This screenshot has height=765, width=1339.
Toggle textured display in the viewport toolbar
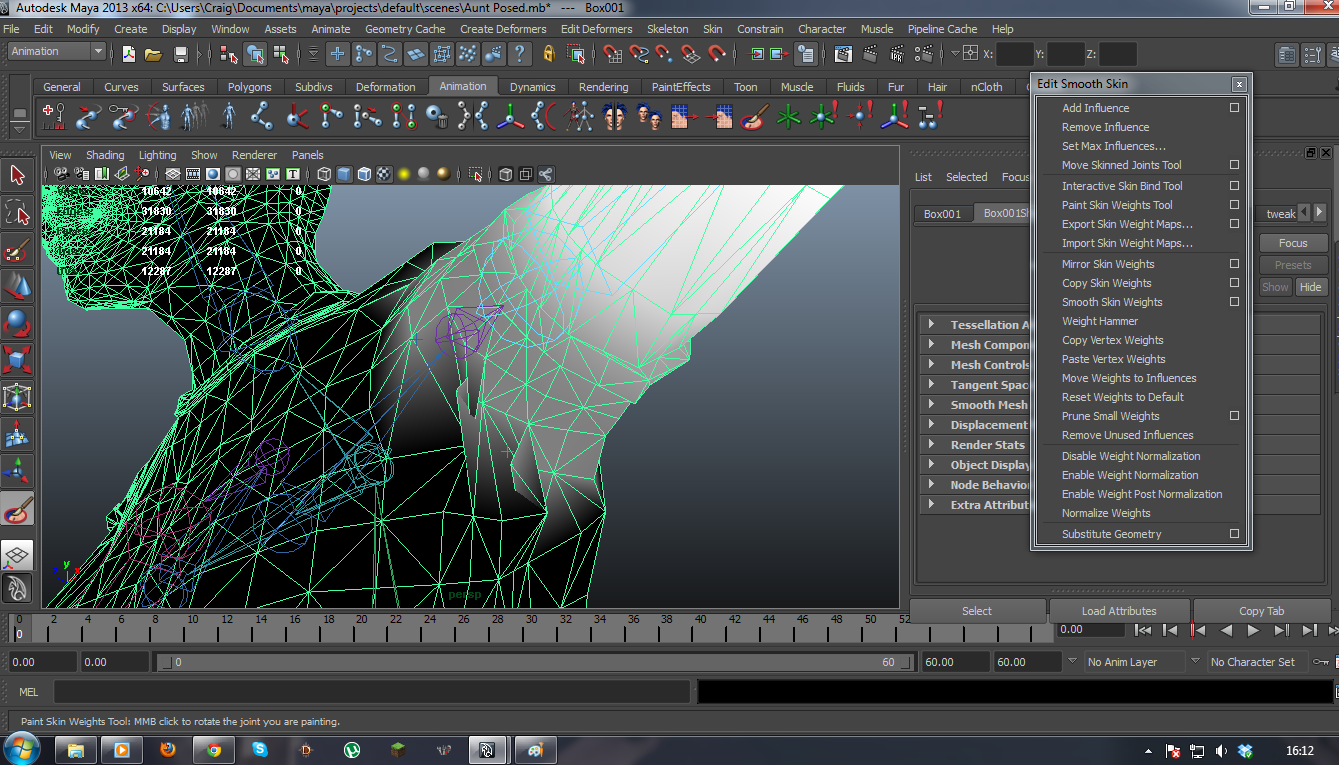click(383, 174)
